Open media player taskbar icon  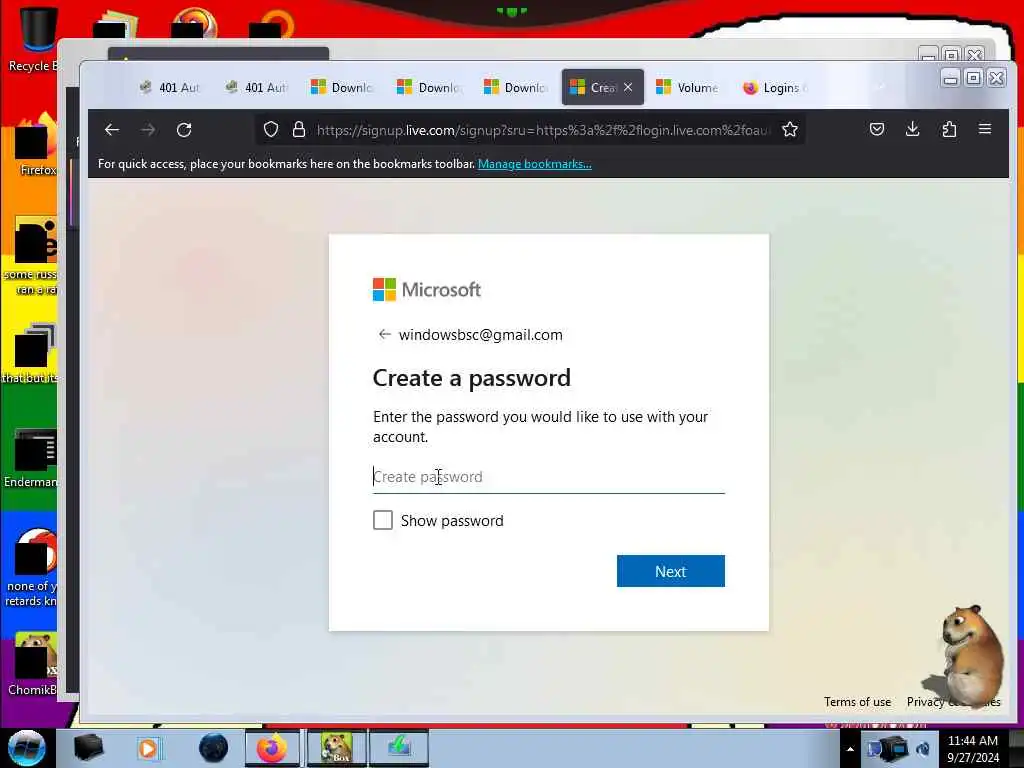(x=148, y=748)
